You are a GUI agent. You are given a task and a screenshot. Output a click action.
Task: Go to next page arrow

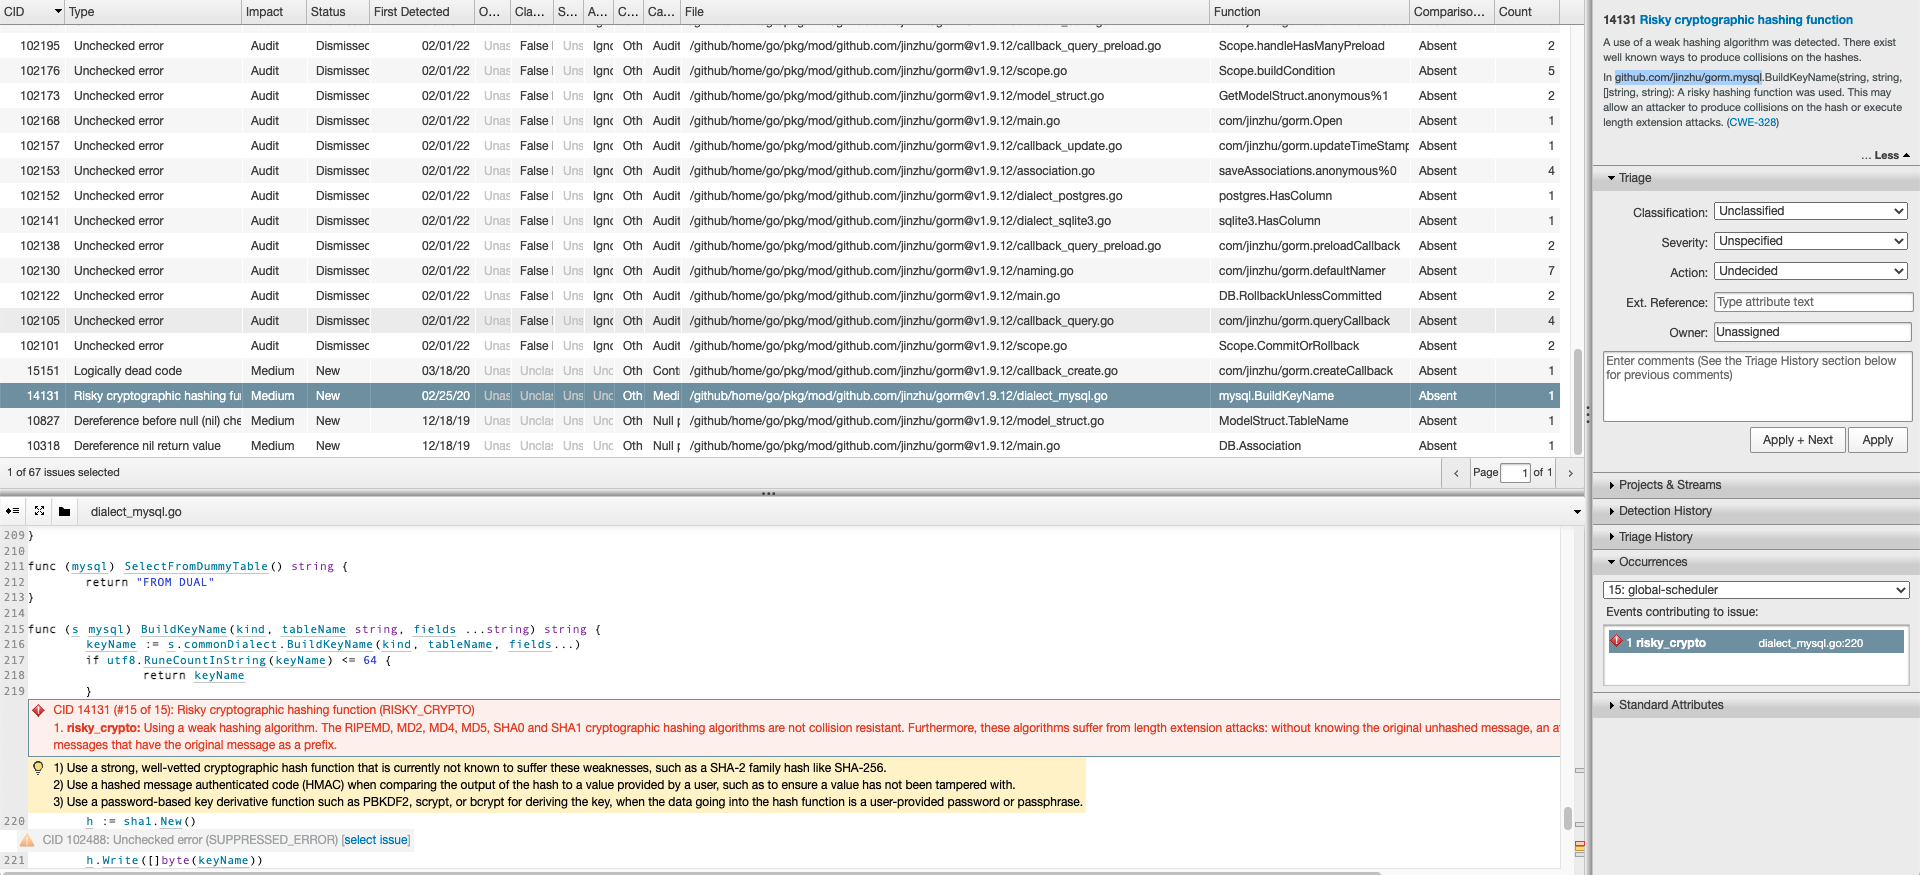click(x=1570, y=473)
